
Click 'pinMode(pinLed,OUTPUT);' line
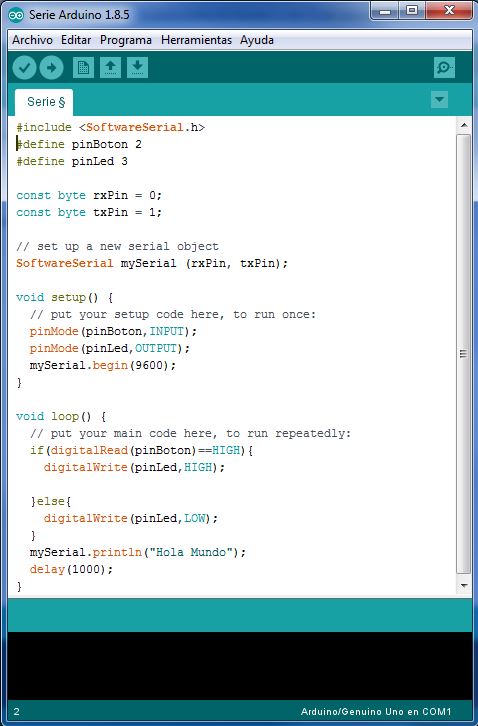110,349
